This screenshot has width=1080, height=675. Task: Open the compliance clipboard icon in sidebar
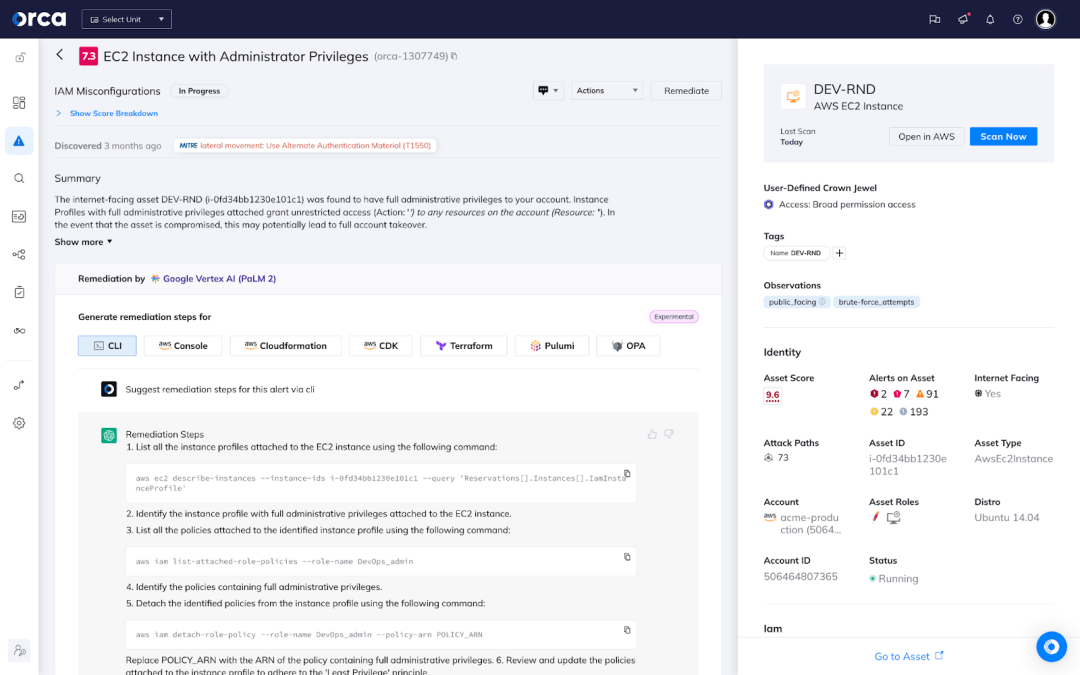19,292
